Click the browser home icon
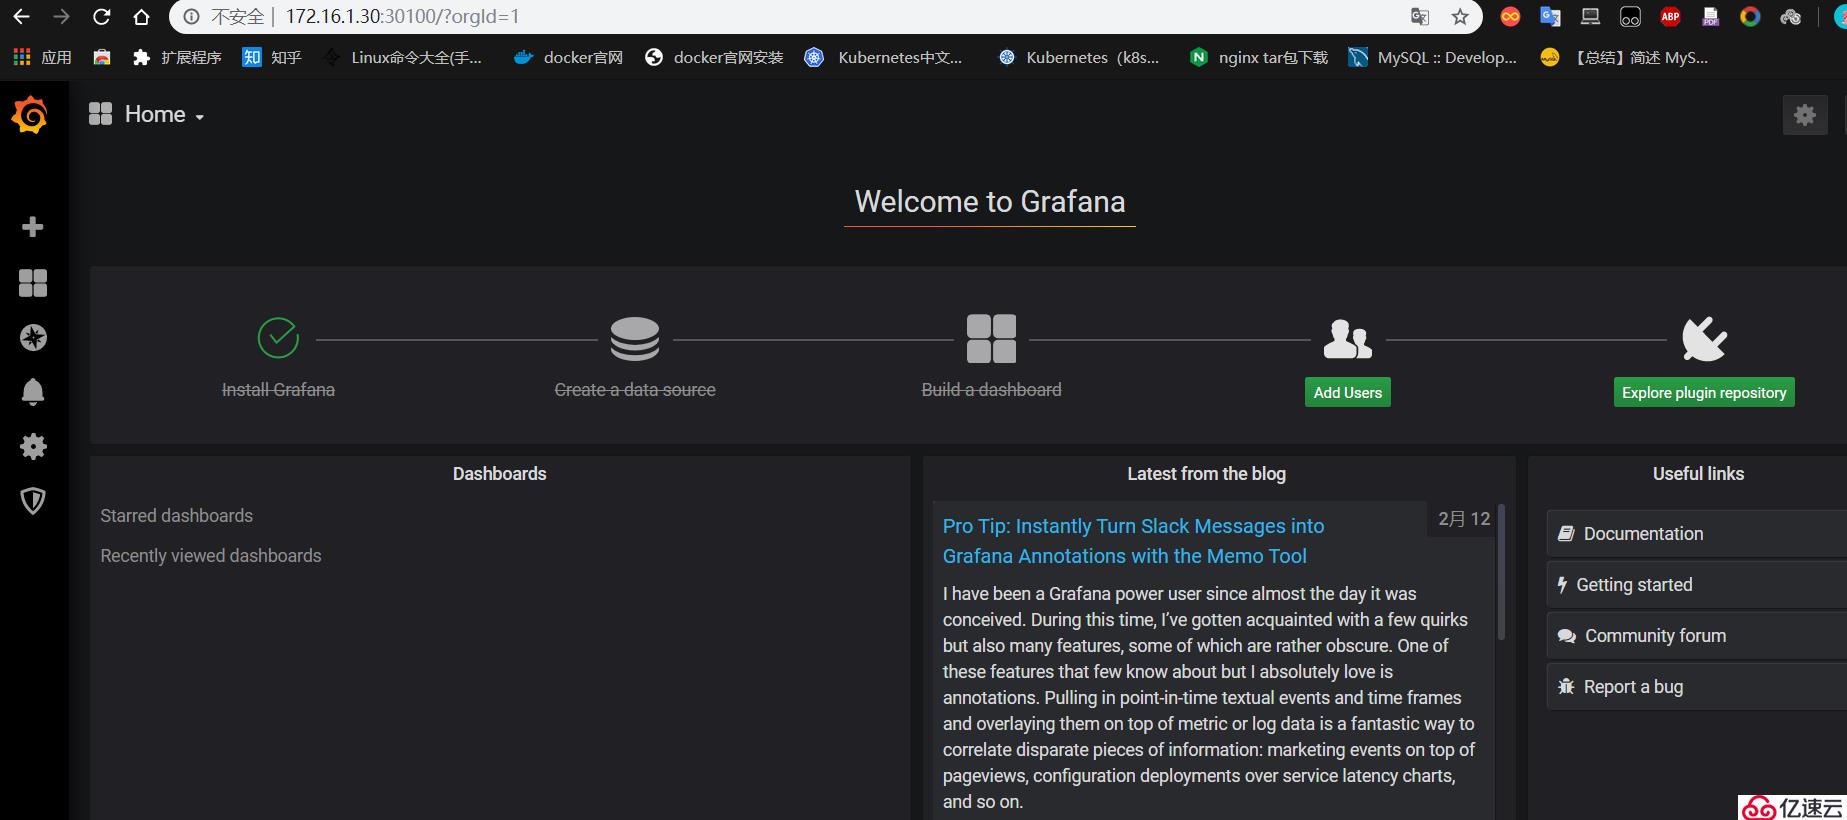The image size is (1847, 820). 141,17
